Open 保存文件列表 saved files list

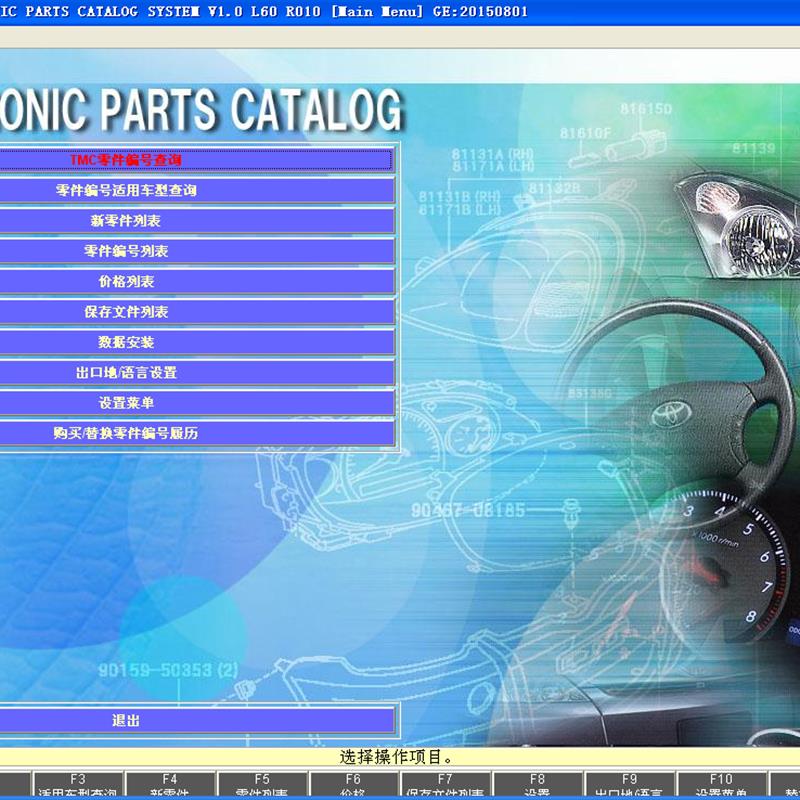click(x=196, y=312)
